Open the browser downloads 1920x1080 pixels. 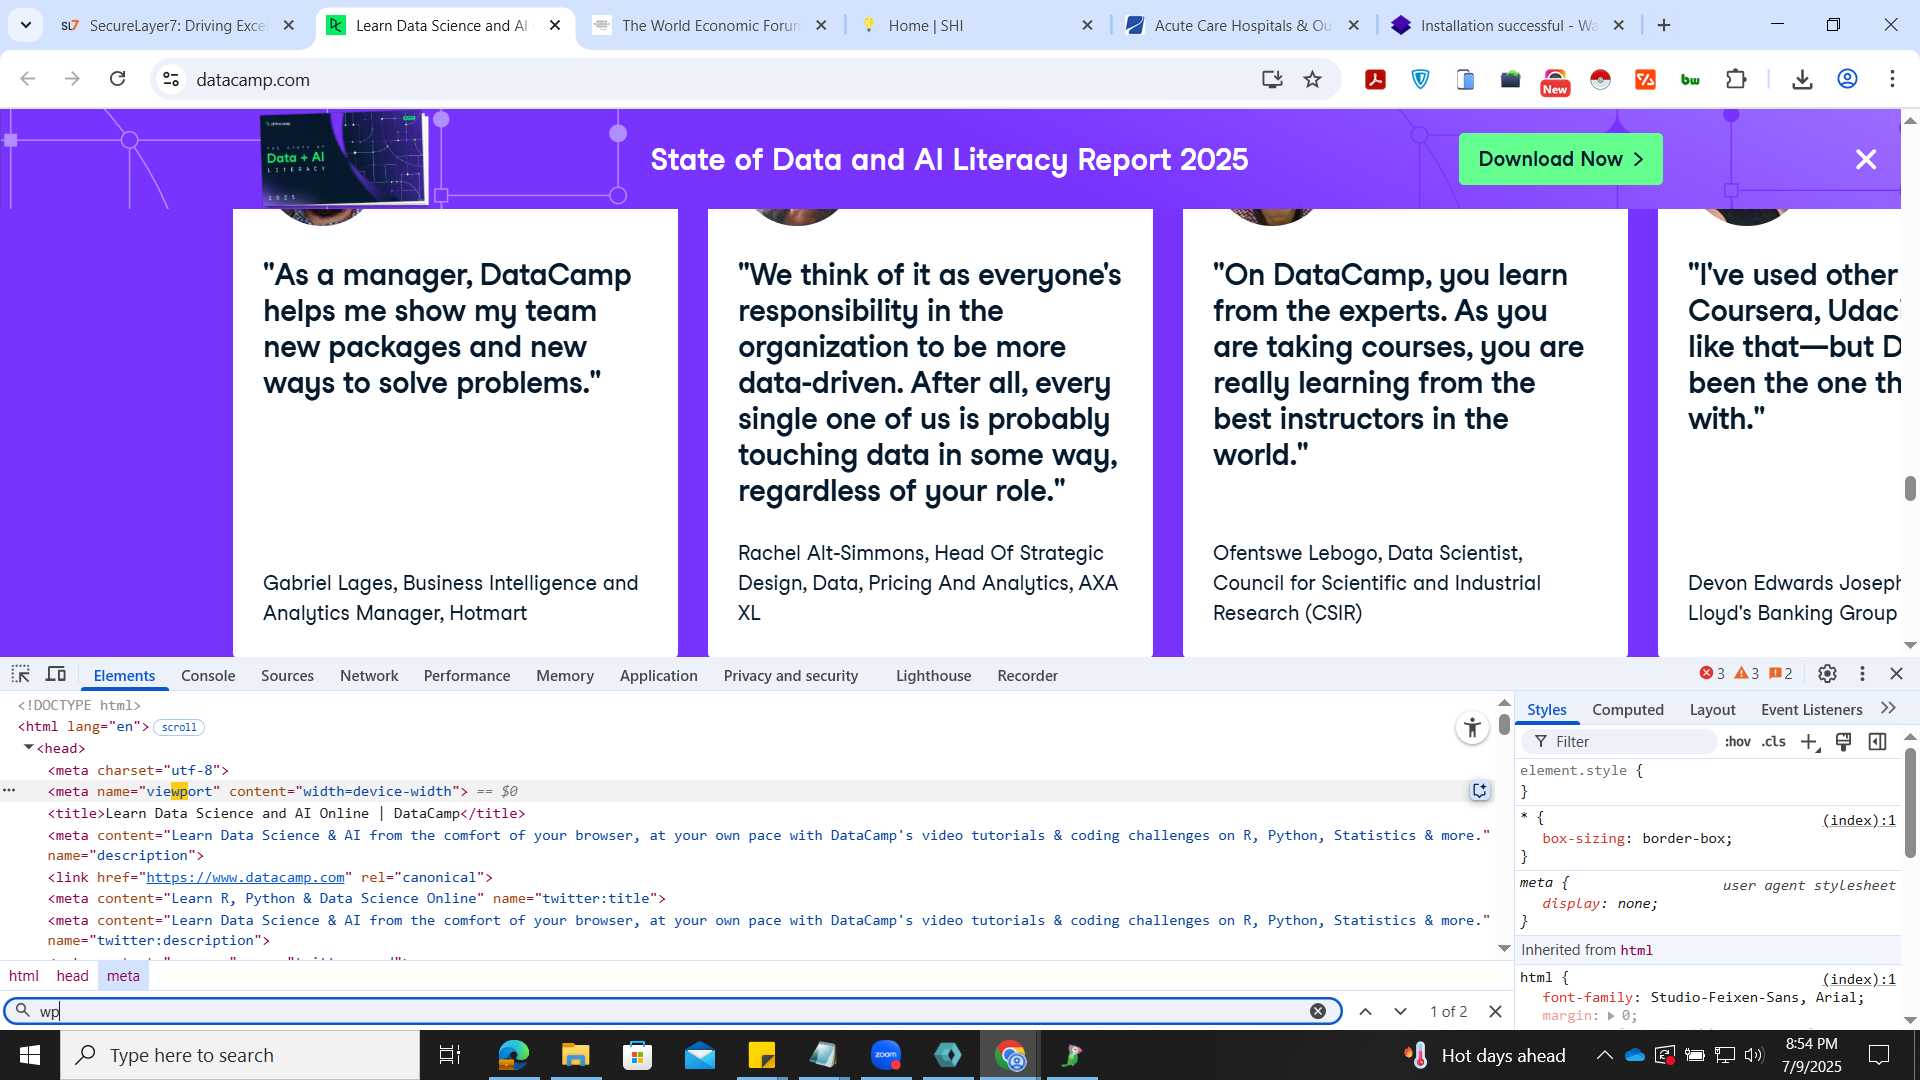[x=1802, y=79]
